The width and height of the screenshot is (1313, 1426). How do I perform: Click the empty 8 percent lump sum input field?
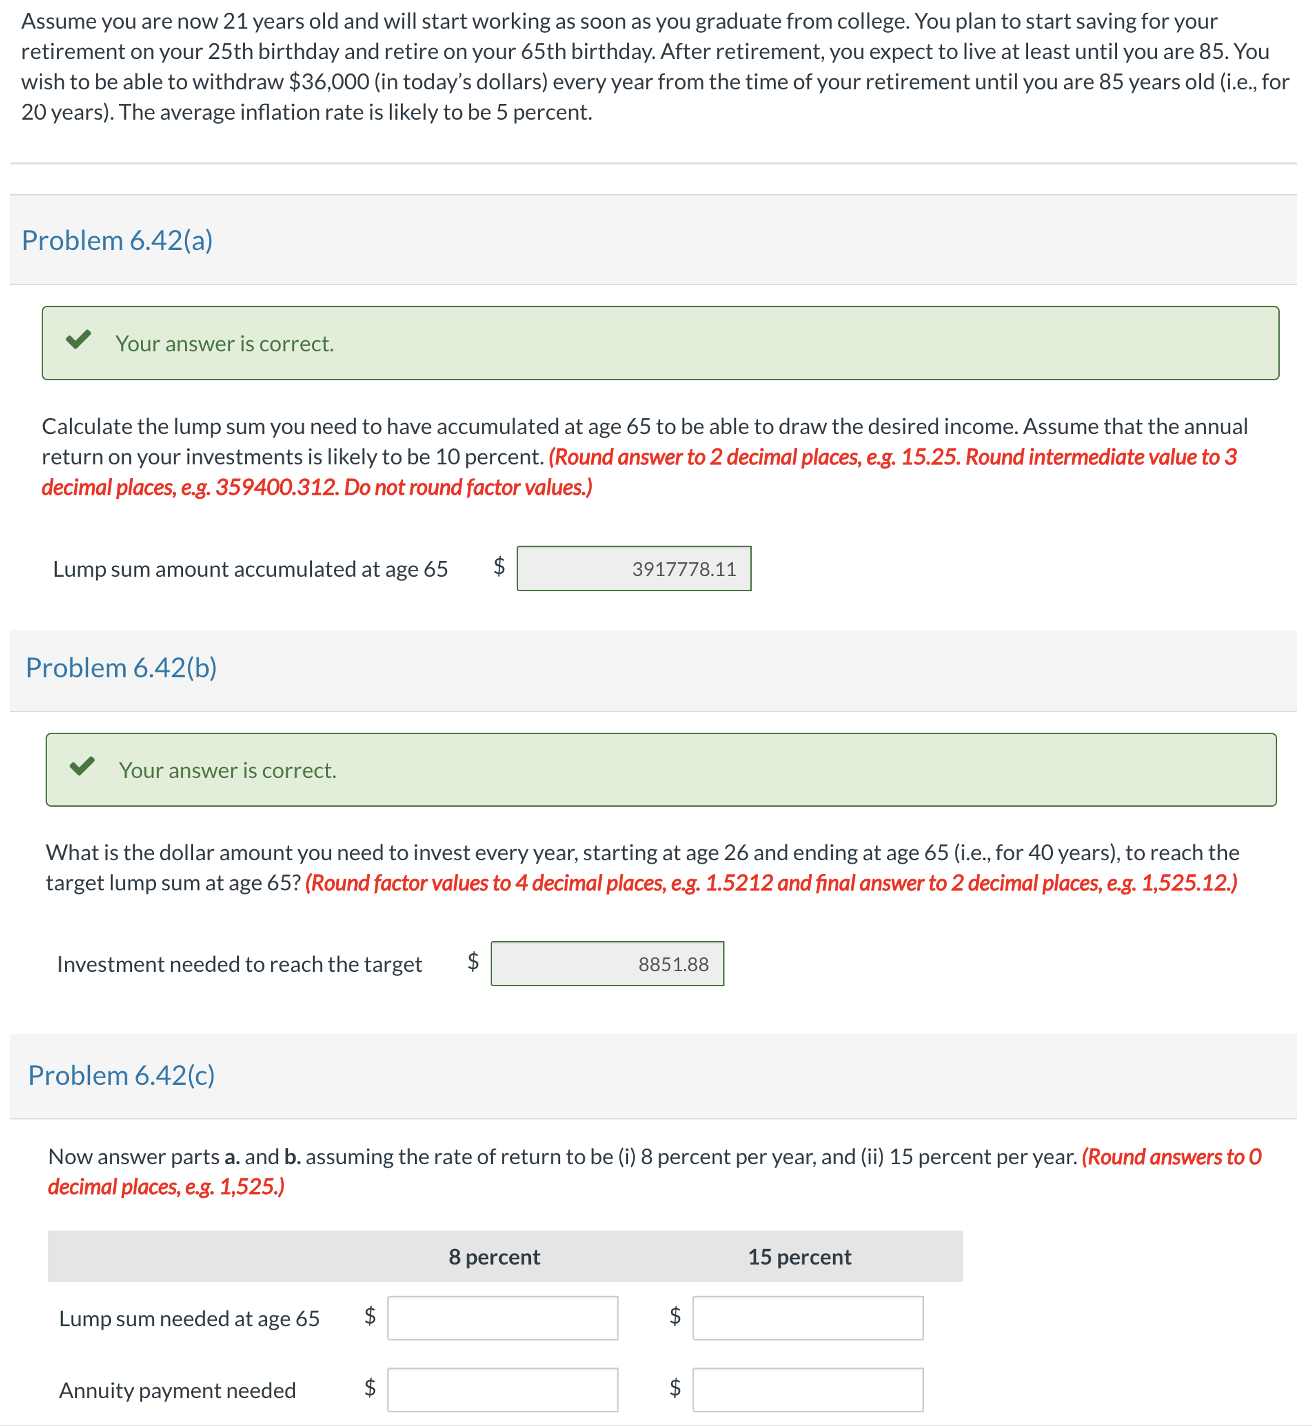coord(502,1317)
